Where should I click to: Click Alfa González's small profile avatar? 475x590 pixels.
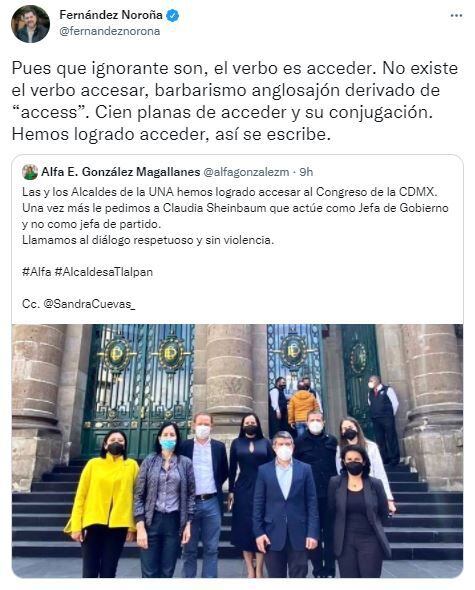click(x=30, y=172)
